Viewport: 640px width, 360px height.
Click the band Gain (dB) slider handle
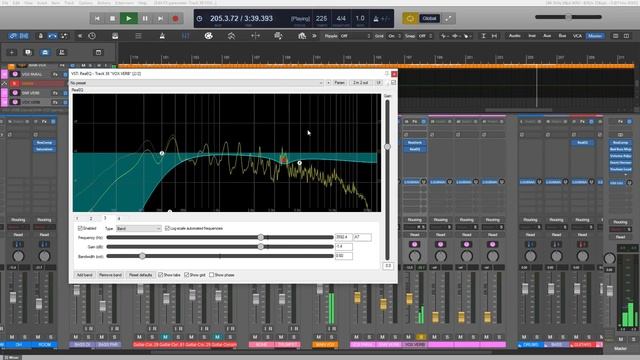click(260, 247)
